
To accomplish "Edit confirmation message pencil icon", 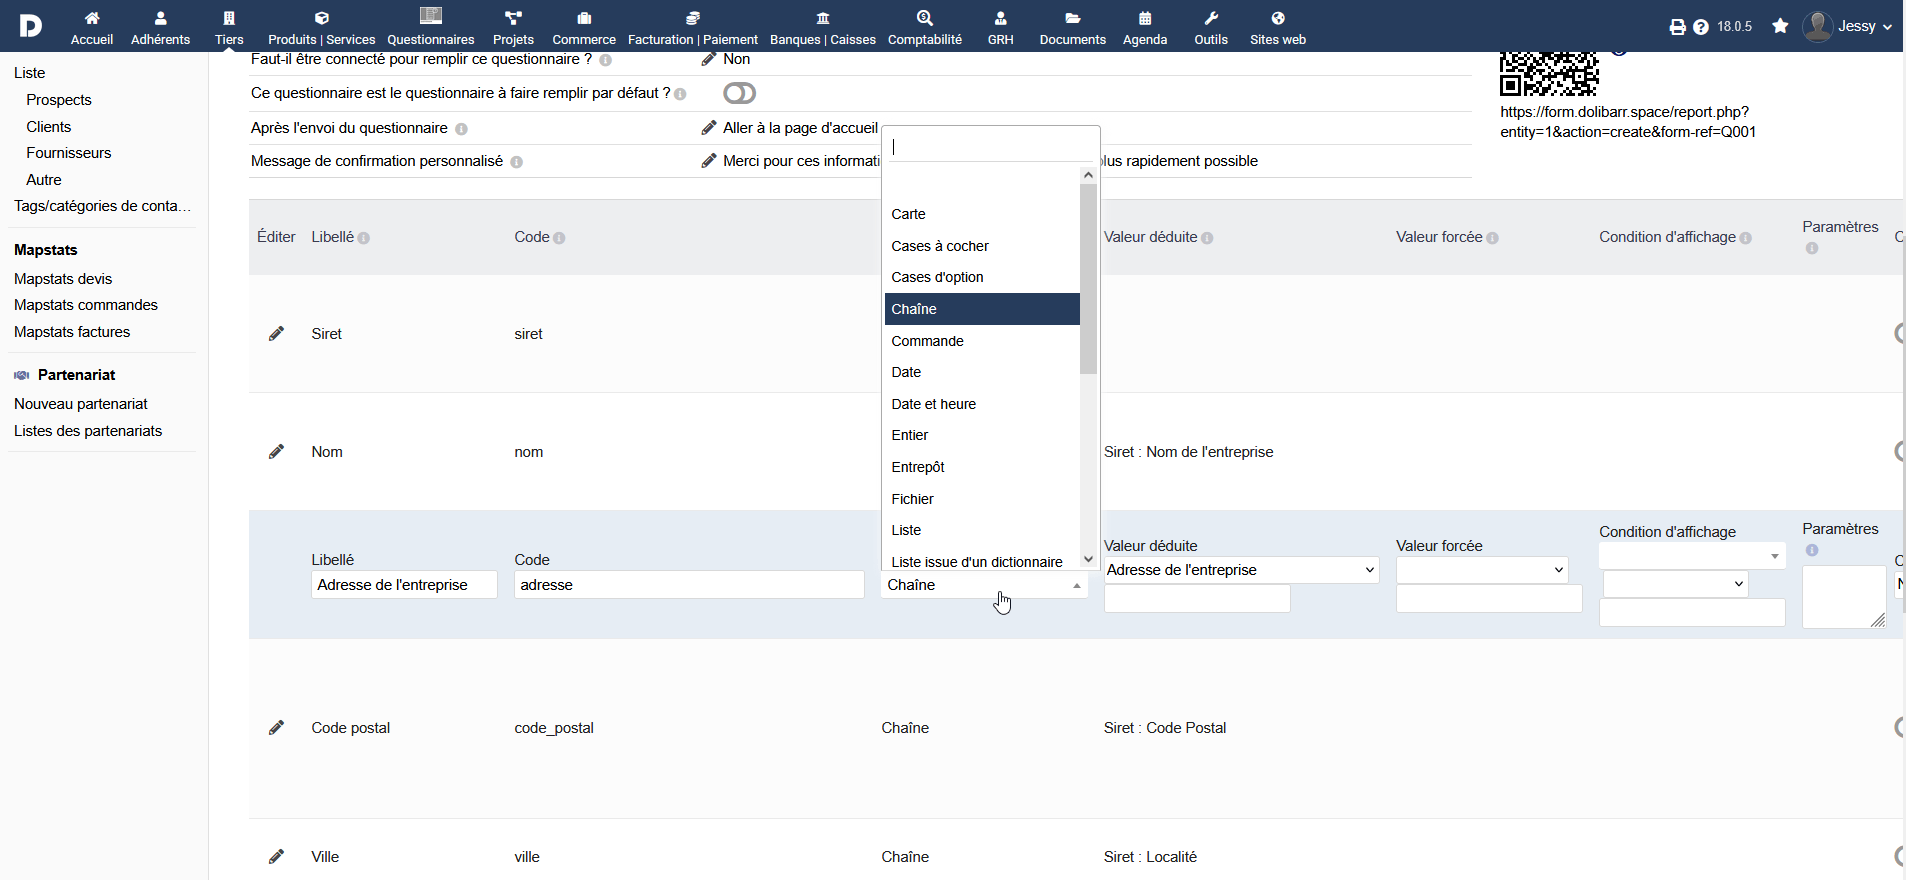I will (x=709, y=160).
